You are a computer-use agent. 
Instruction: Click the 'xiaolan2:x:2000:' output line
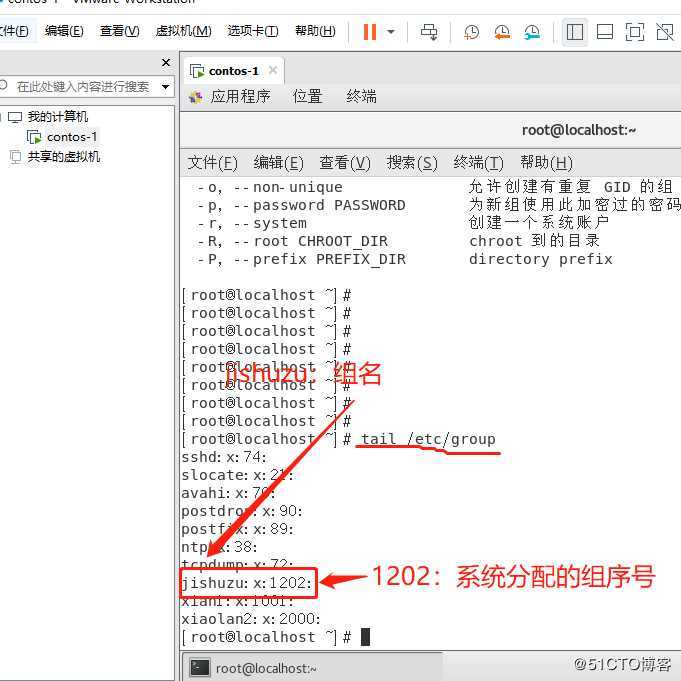[251, 618]
